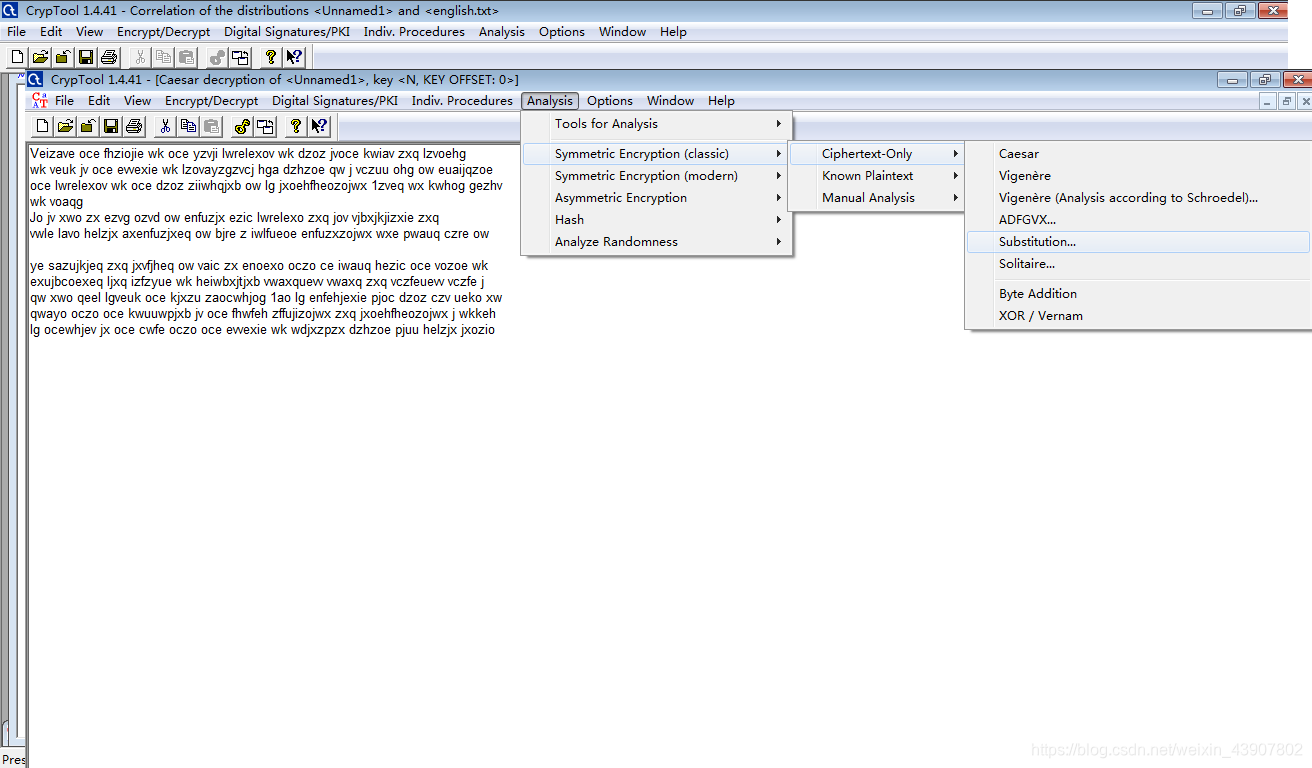
Task: Click context help arrow icon in Correlation window
Action: click(x=294, y=57)
